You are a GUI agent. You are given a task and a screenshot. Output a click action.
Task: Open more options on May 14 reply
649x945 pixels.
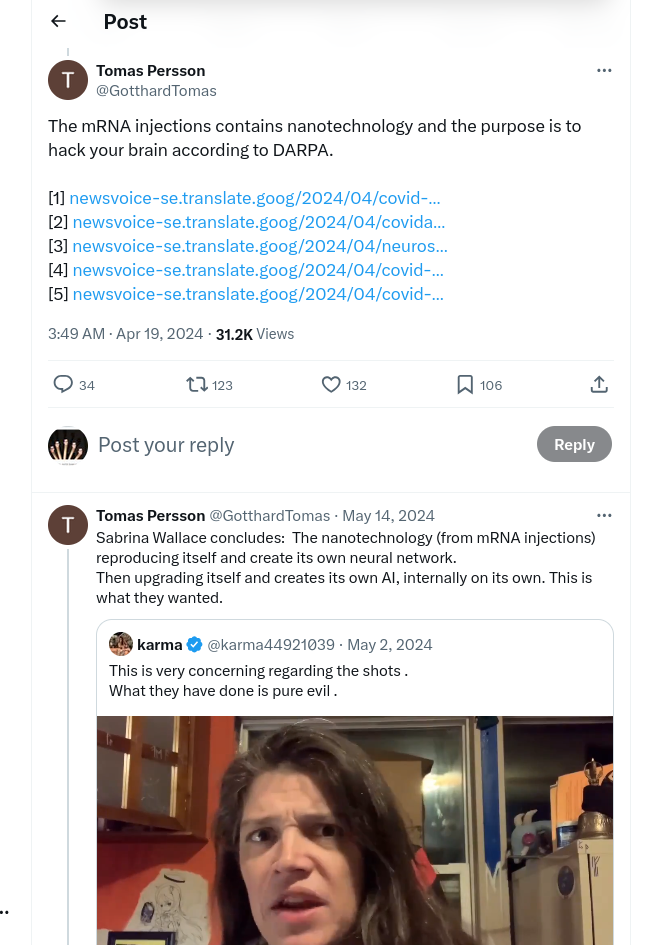pyautogui.click(x=604, y=515)
